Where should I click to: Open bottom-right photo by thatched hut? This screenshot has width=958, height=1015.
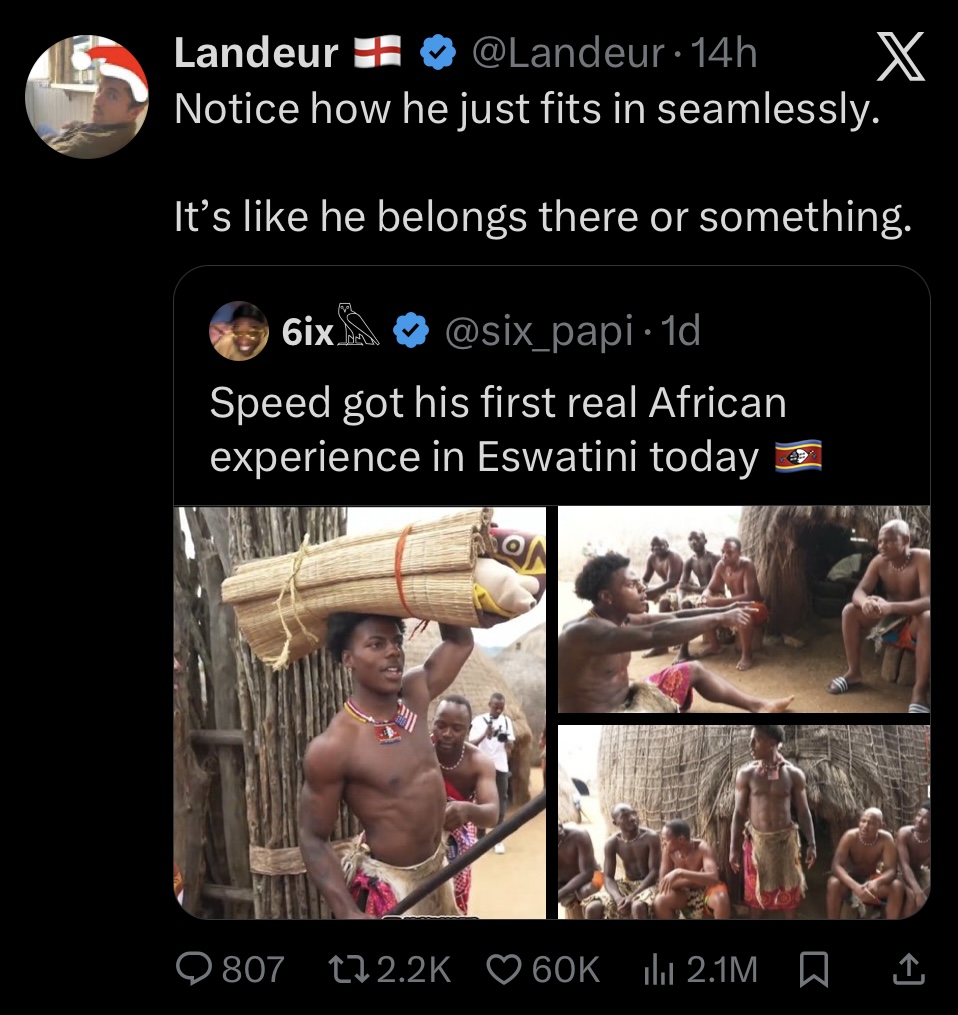743,822
